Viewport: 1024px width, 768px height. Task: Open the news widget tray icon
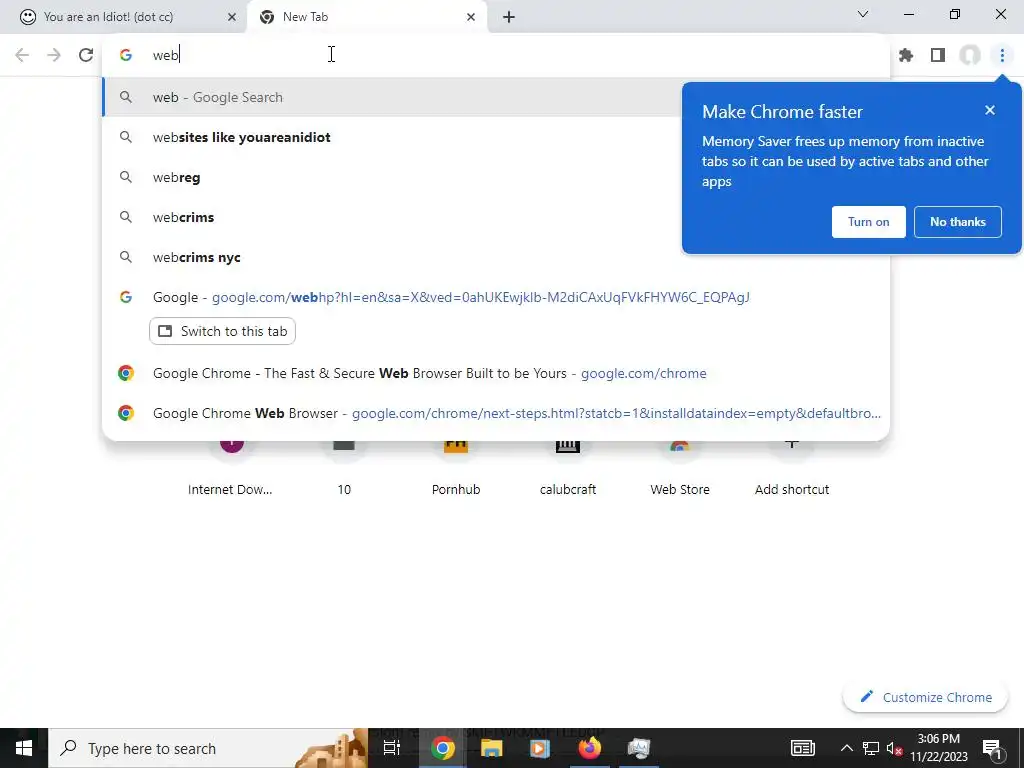(x=803, y=748)
